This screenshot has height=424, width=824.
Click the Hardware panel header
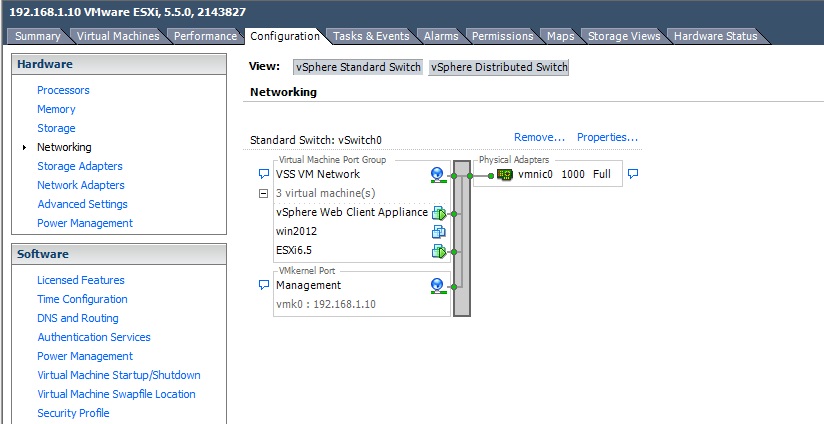pyautogui.click(x=119, y=64)
